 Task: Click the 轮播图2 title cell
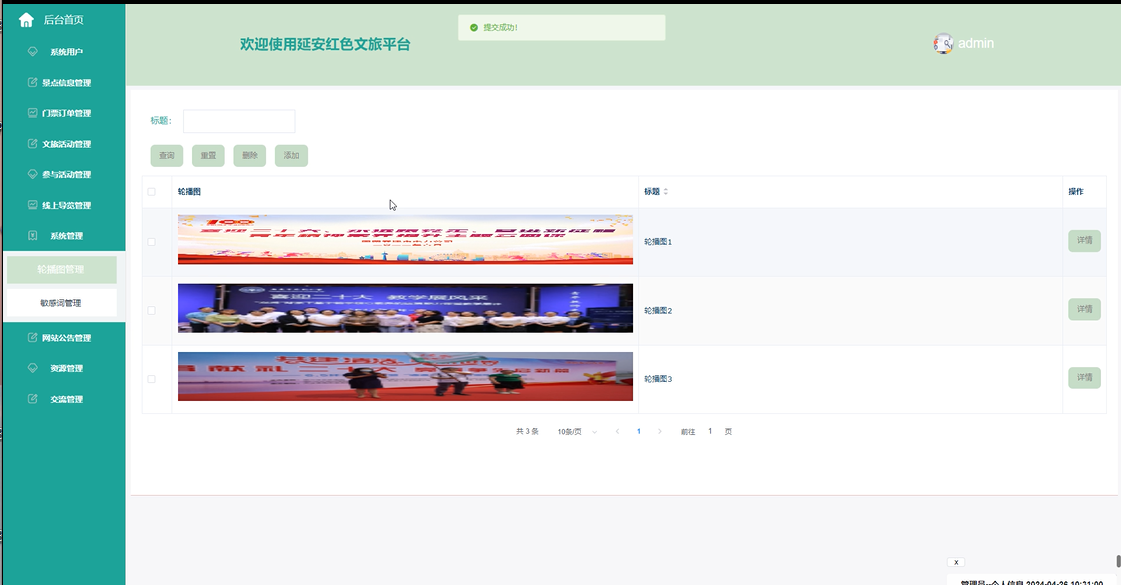(658, 310)
